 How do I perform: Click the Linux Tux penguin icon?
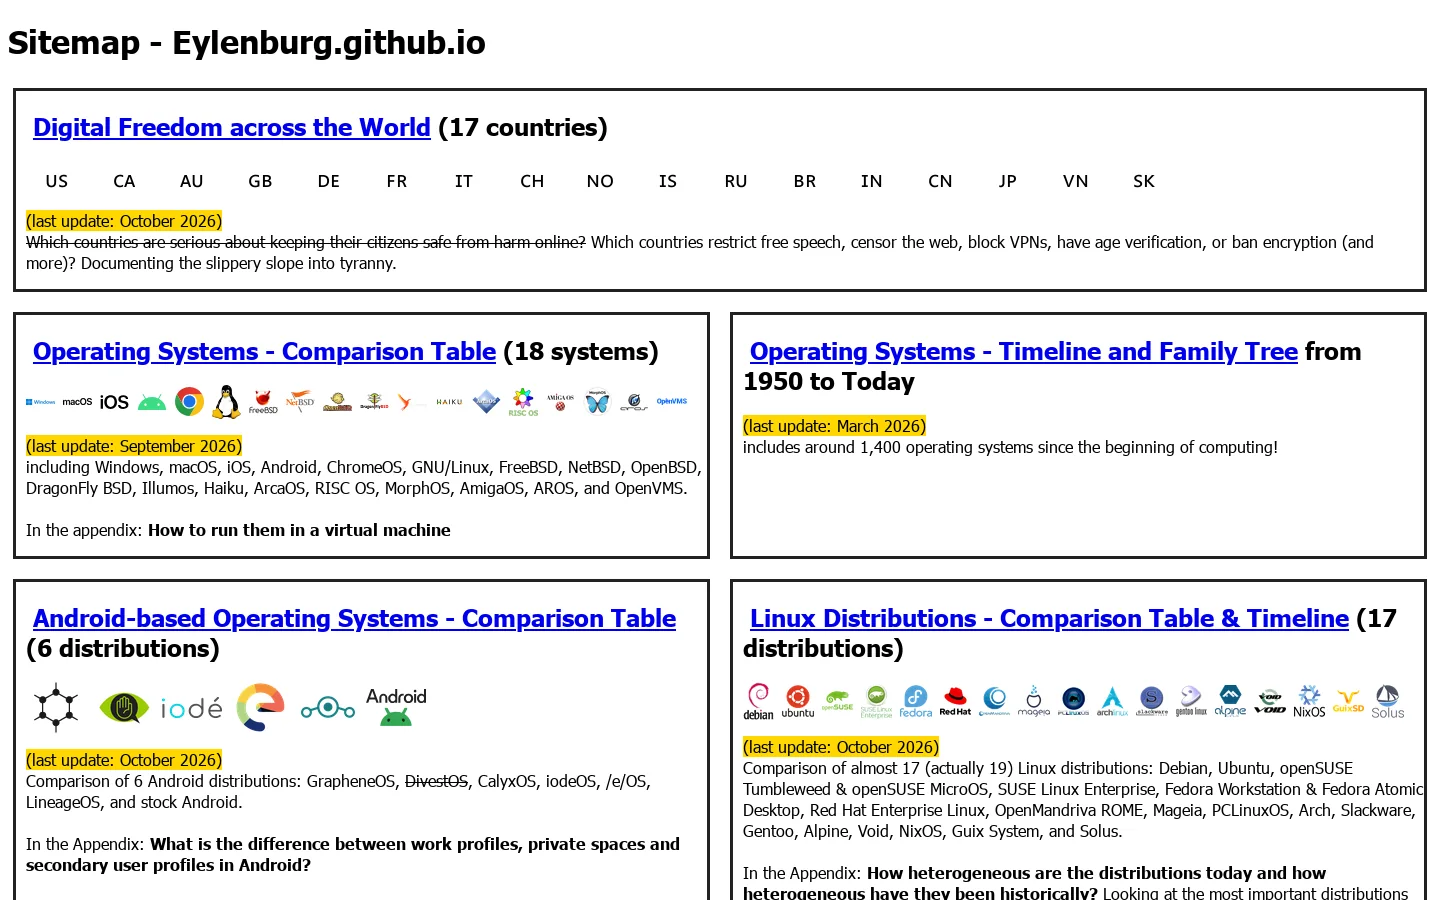[x=227, y=402]
